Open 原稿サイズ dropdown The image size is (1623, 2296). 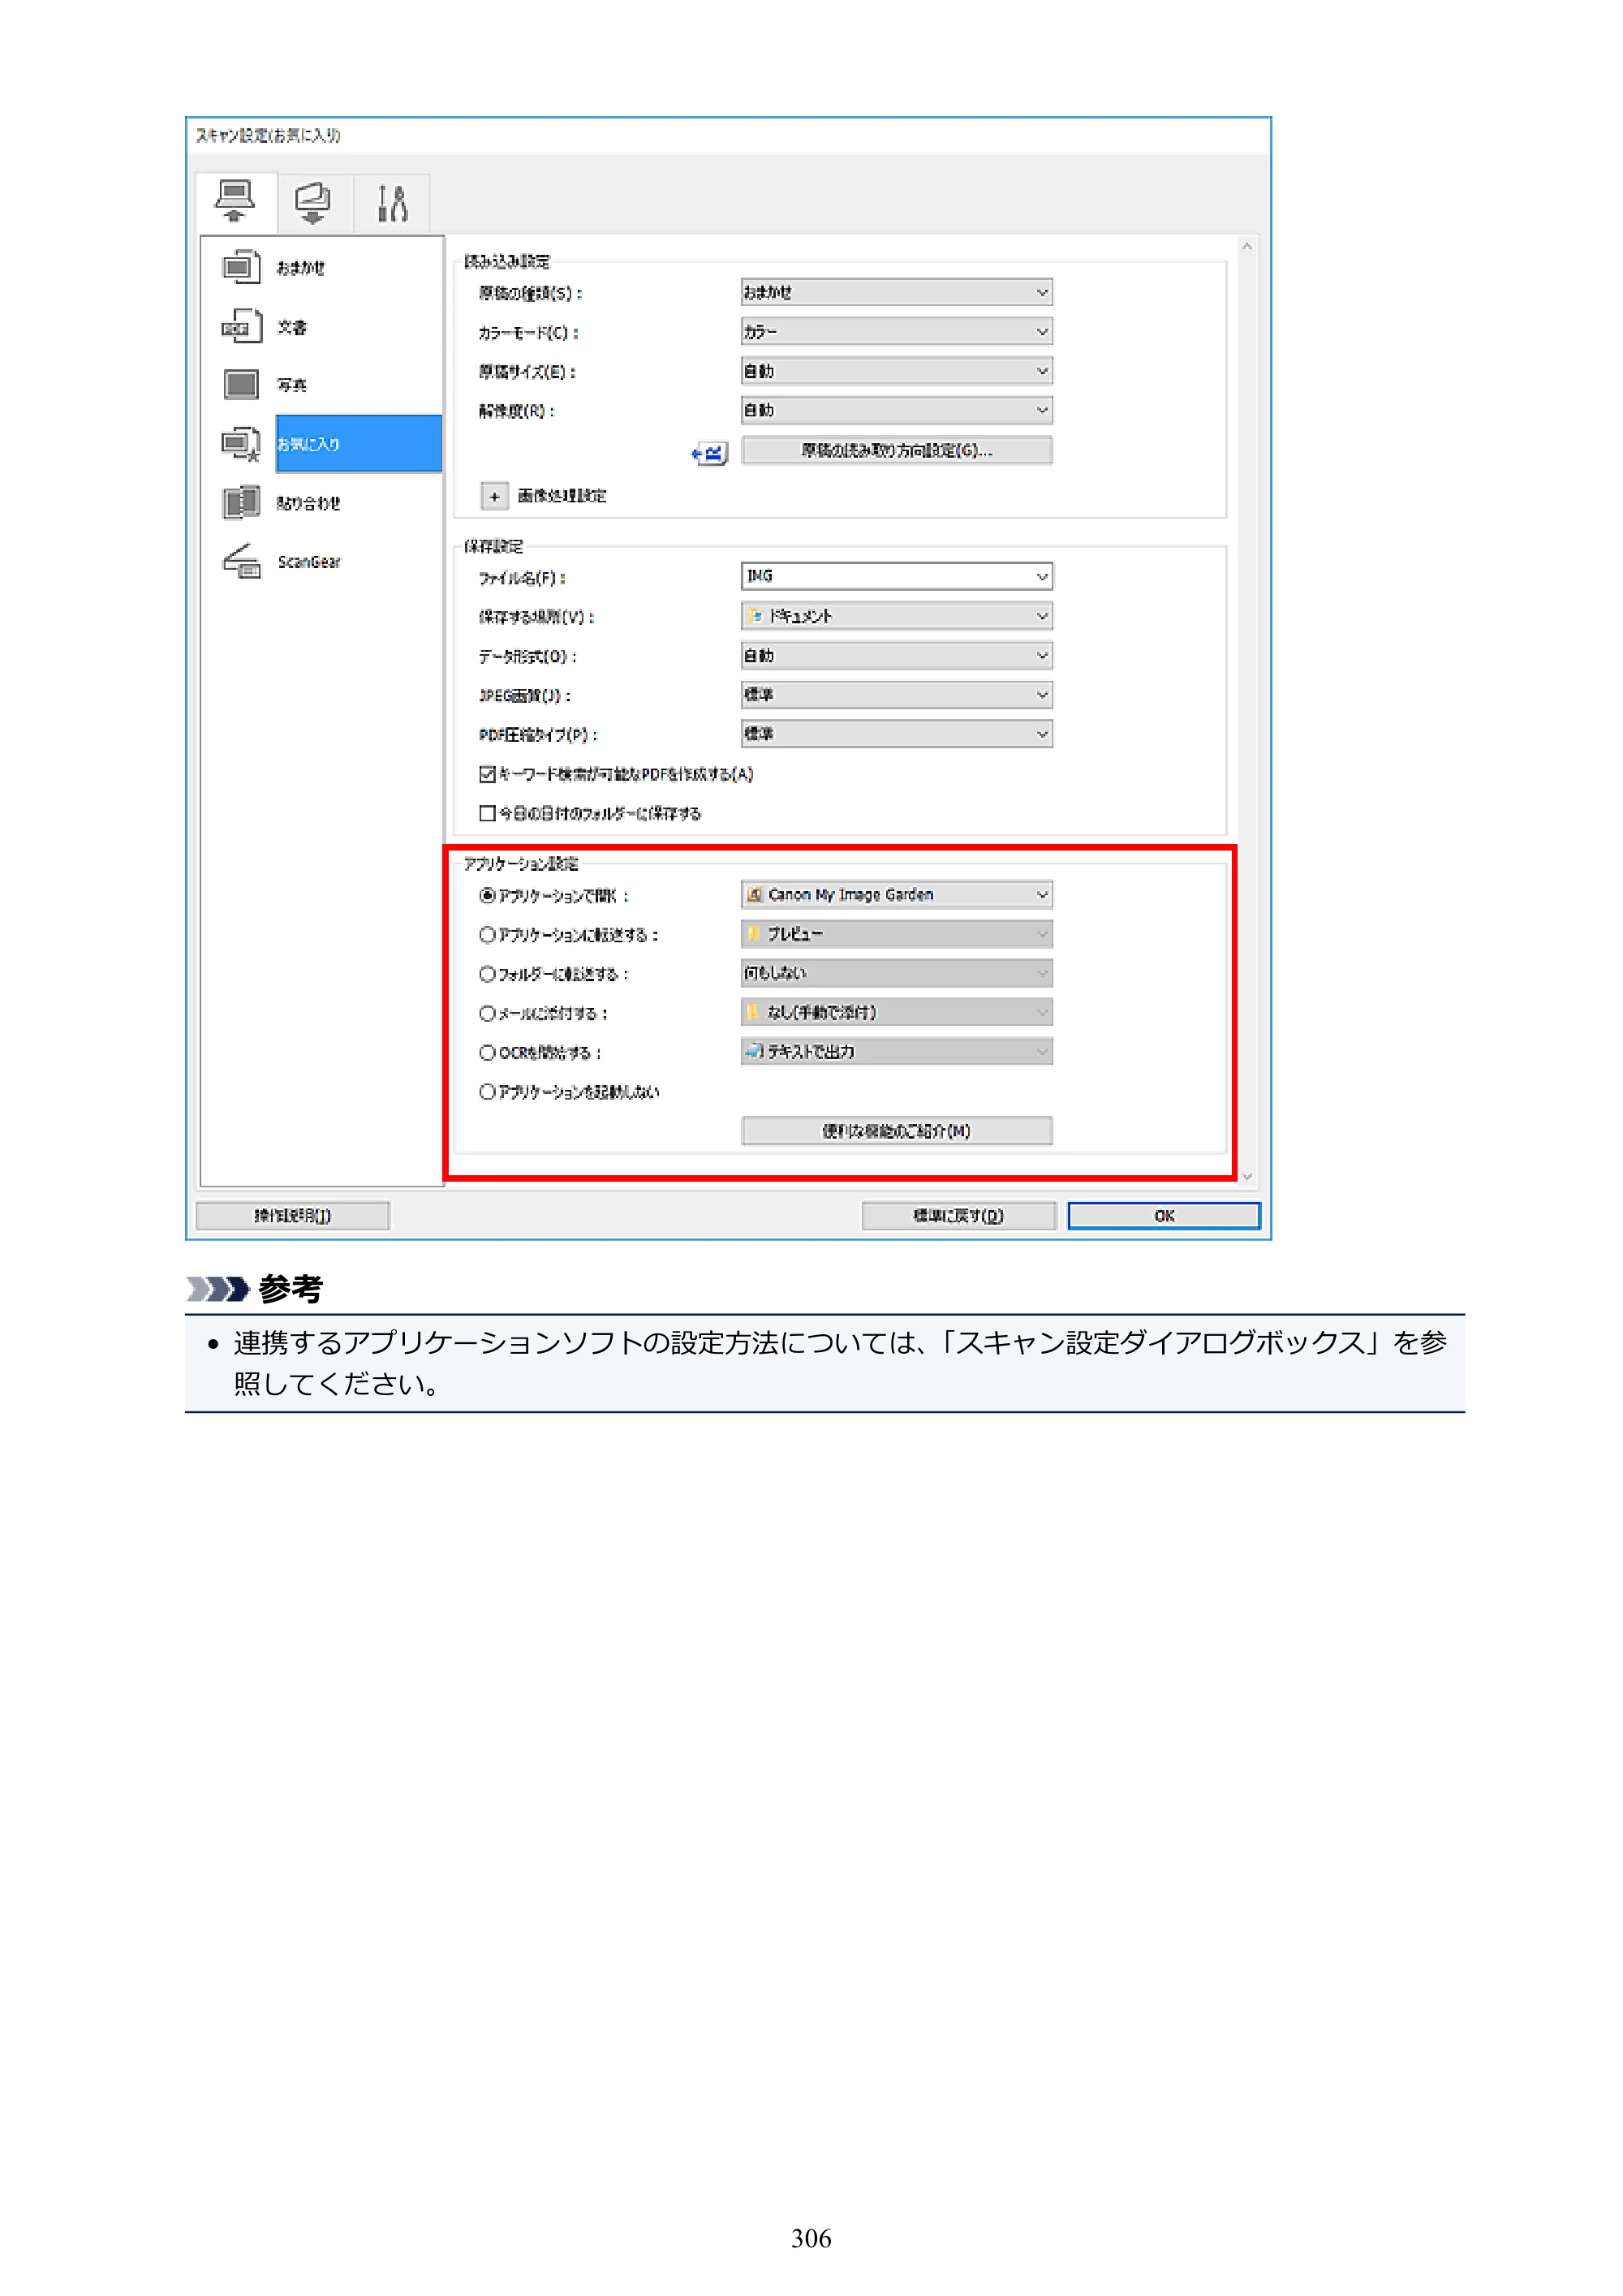pos(896,371)
